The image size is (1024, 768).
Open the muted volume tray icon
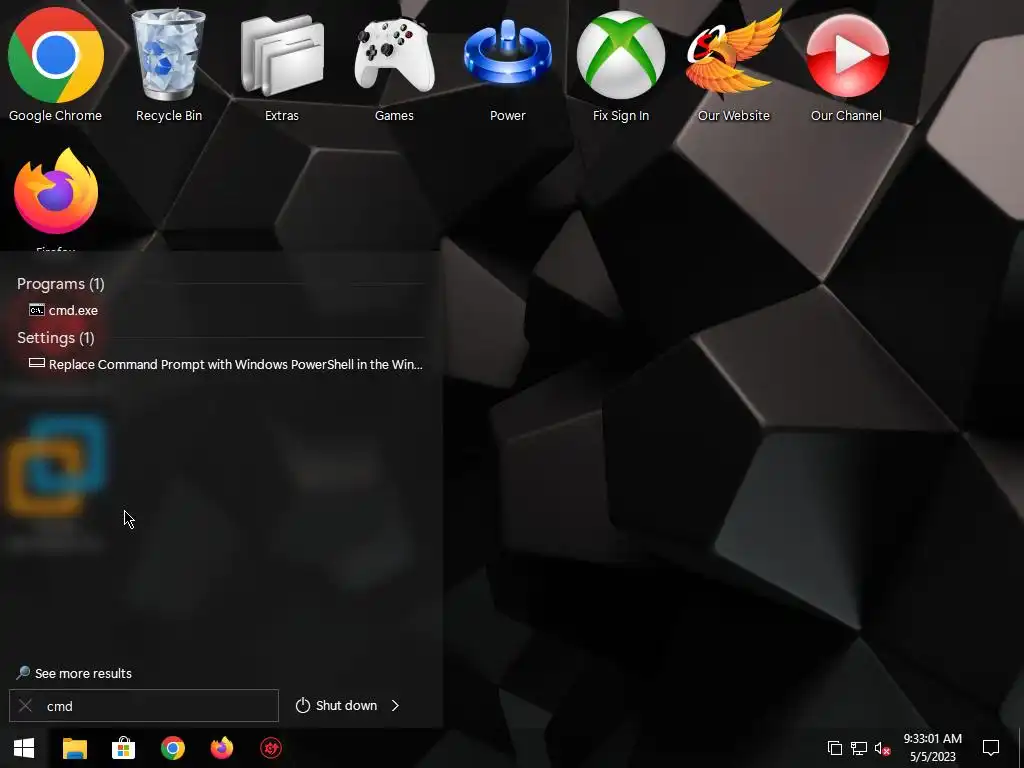[882, 748]
